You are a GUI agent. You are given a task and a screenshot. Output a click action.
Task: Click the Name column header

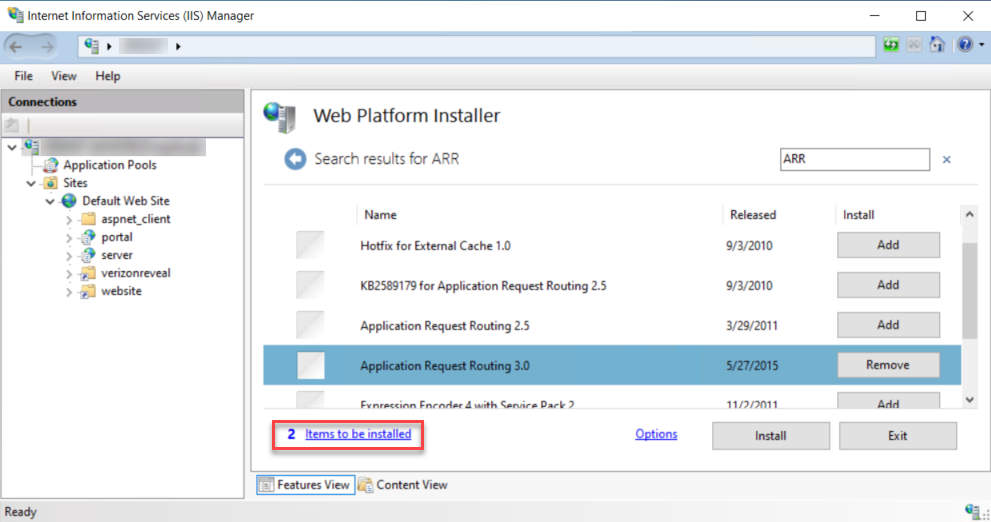click(x=380, y=215)
